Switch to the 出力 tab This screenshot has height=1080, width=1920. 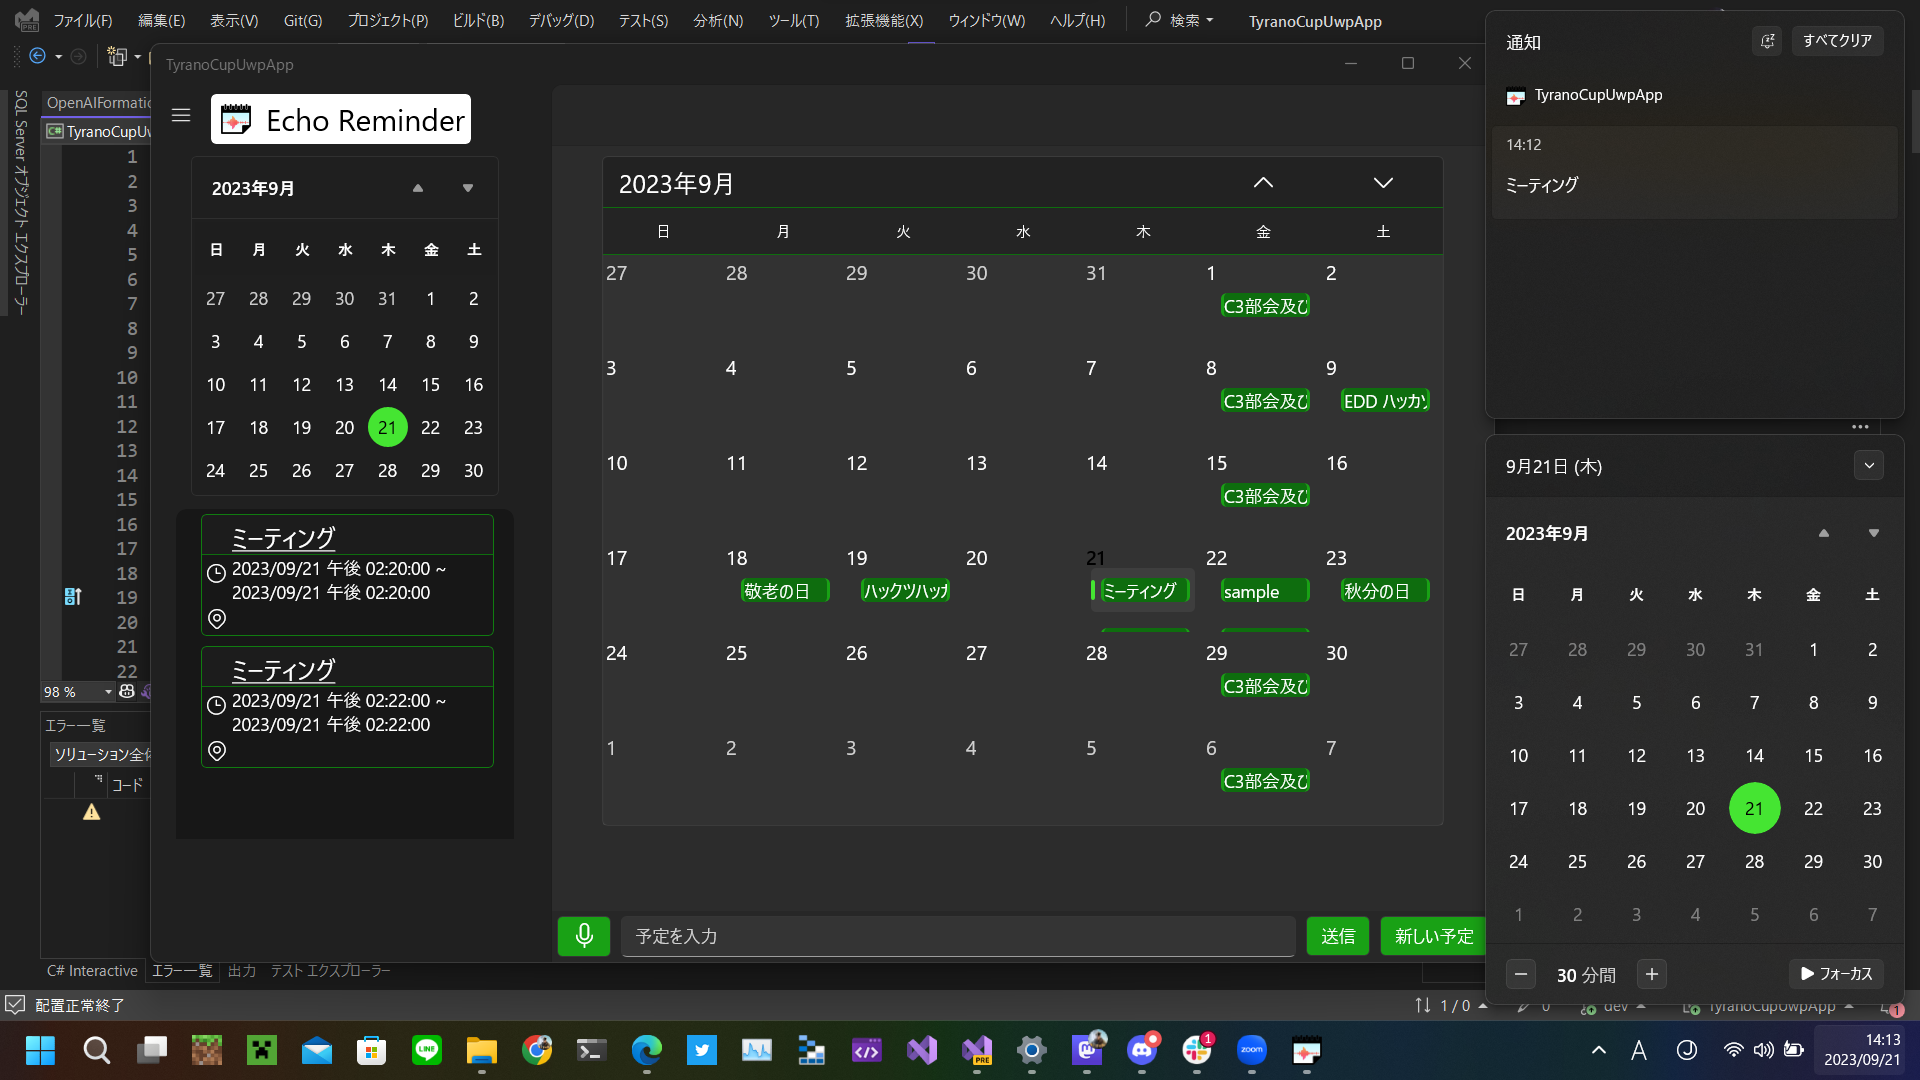tap(241, 971)
